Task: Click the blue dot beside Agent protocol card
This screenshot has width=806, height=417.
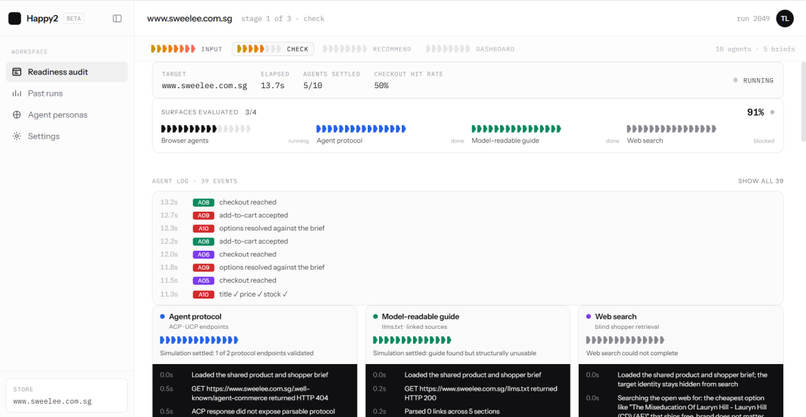Action: click(162, 317)
